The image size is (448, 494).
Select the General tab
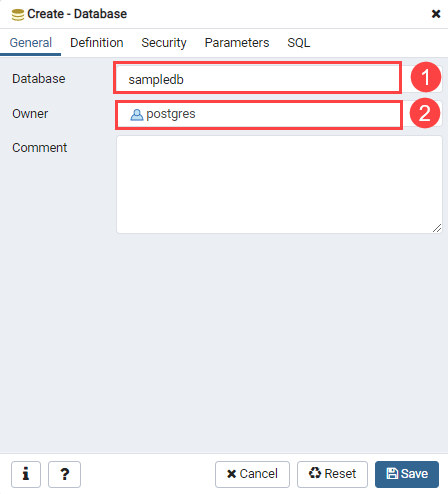pyautogui.click(x=31, y=43)
